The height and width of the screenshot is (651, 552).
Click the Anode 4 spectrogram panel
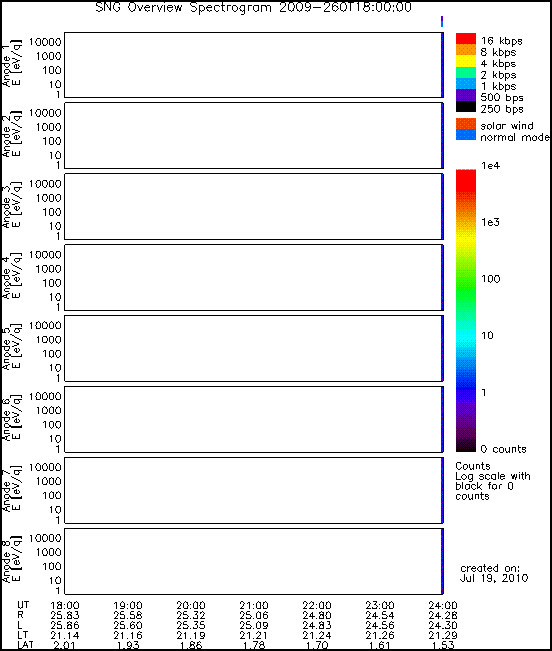tap(254, 278)
